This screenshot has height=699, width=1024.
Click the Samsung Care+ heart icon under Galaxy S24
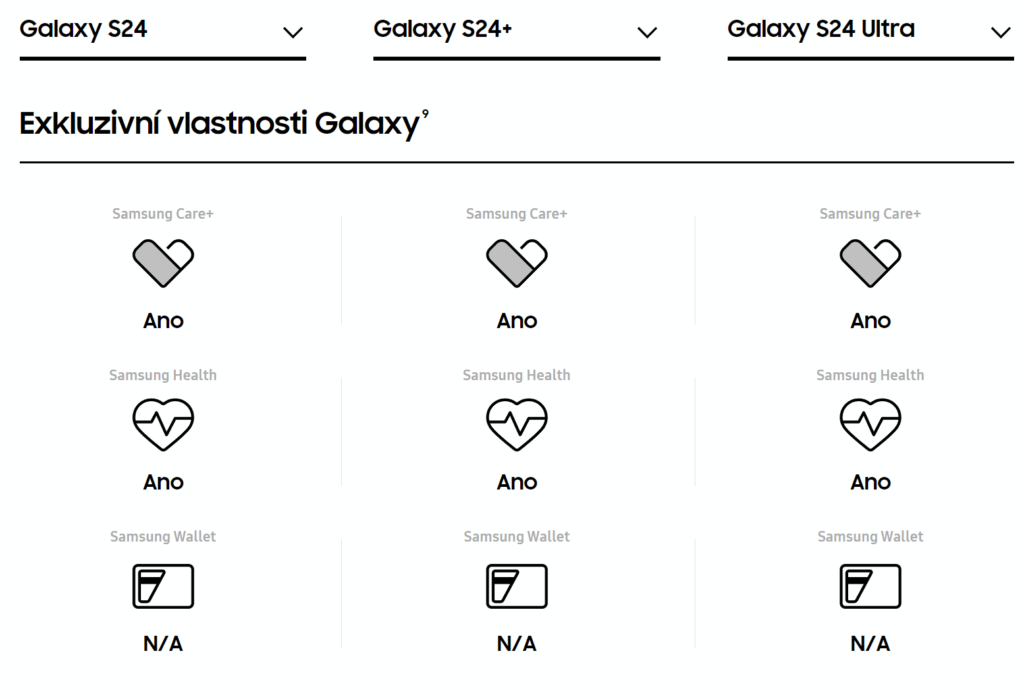(163, 263)
